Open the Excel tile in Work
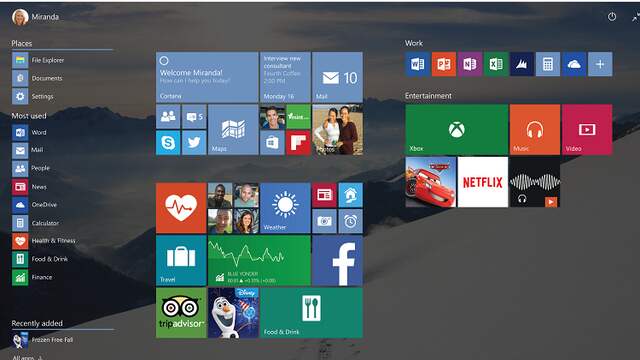 pyautogui.click(x=496, y=64)
